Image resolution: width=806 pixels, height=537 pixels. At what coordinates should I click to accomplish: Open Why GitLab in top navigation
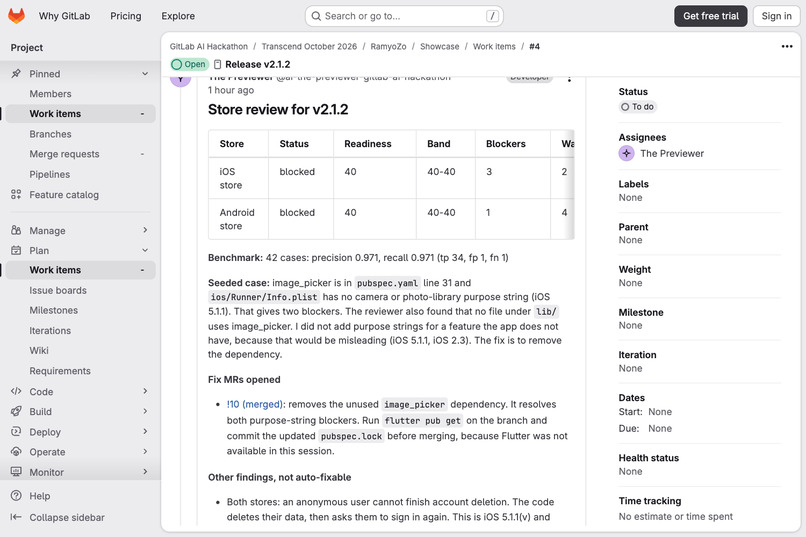coord(64,16)
